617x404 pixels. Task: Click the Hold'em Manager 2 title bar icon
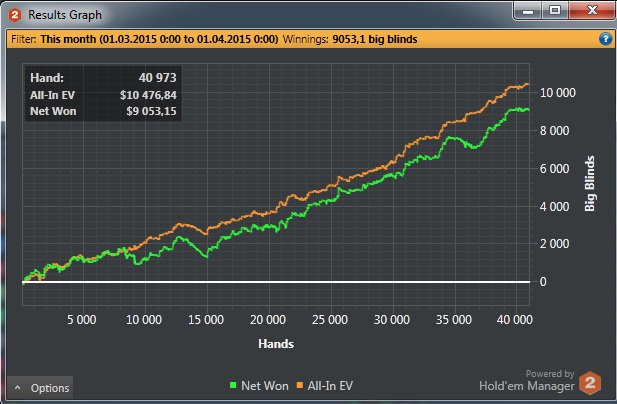15,15
